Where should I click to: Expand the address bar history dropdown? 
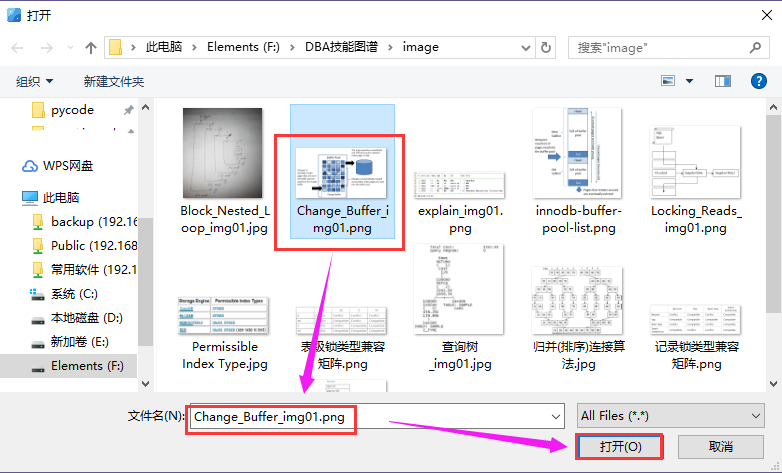[524, 47]
